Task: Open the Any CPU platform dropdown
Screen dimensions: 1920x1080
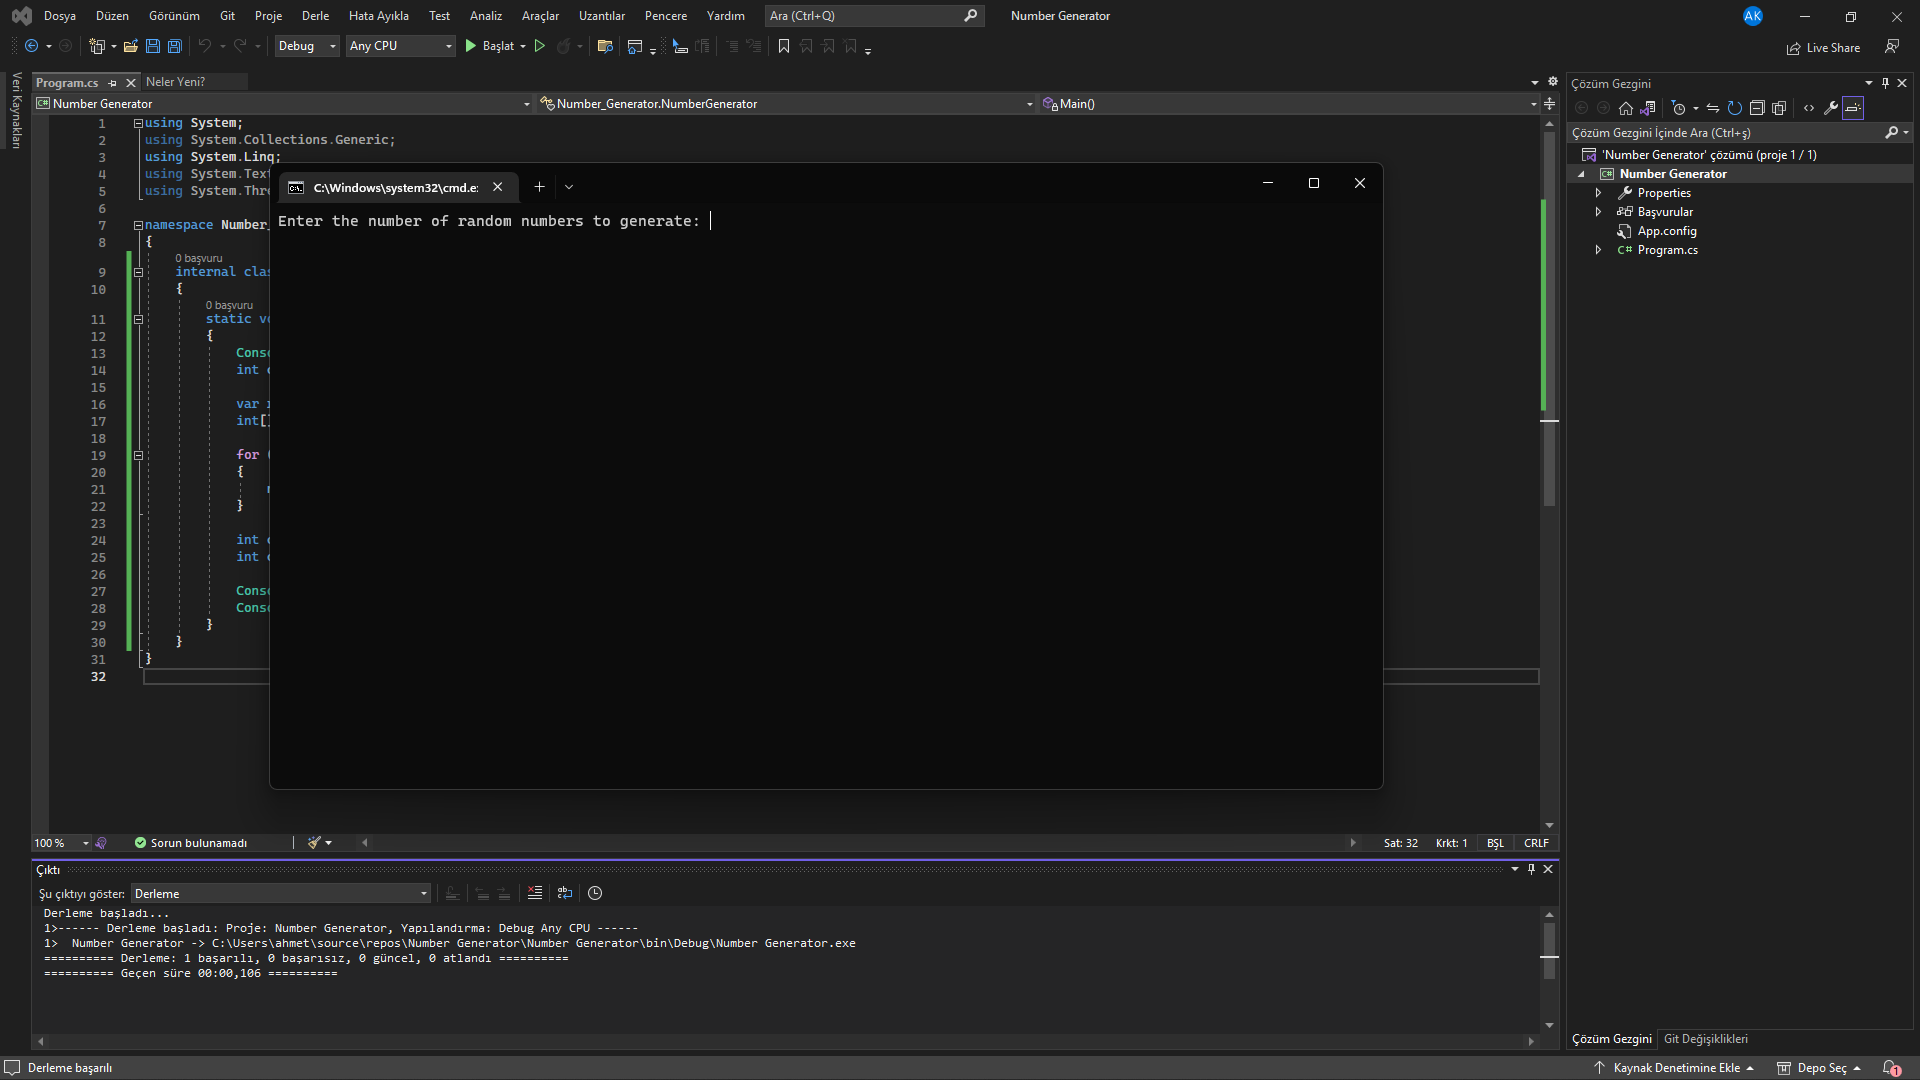Action: pos(401,46)
